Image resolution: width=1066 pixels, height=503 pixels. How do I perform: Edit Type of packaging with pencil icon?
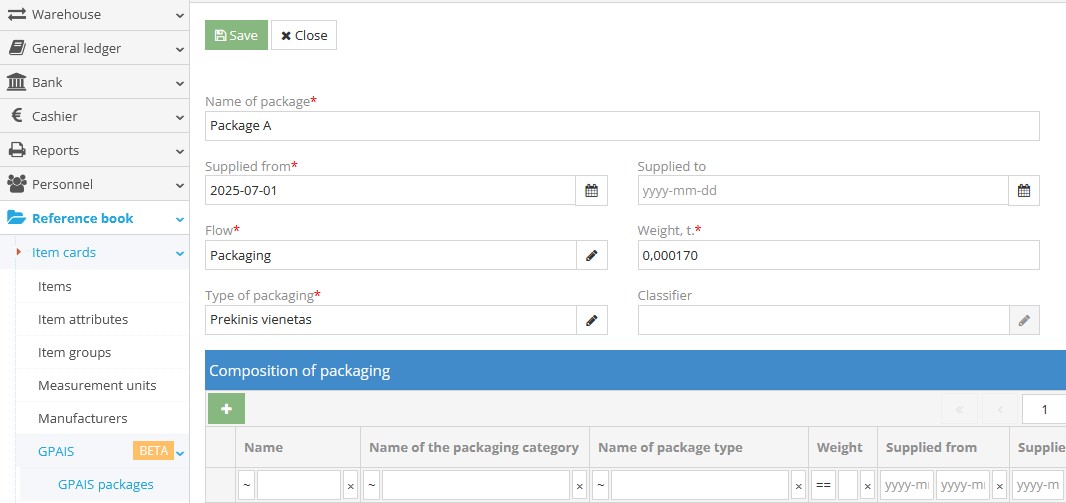(x=591, y=320)
